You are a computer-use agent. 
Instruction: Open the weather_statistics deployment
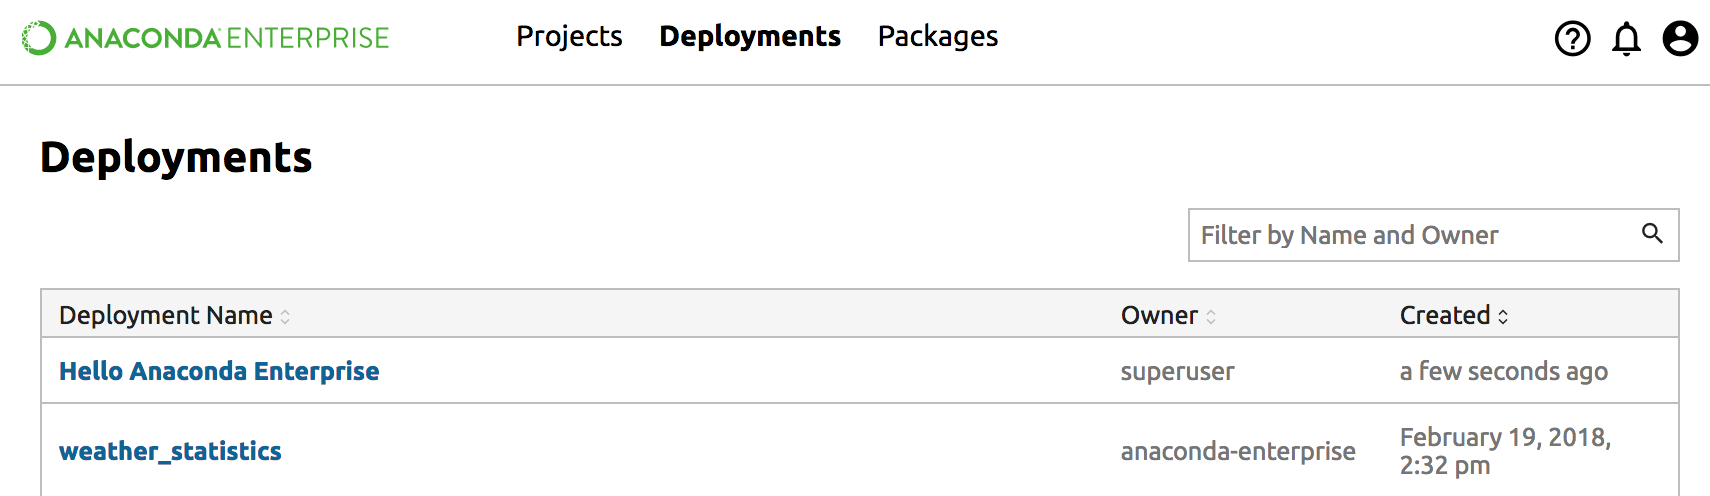tap(170, 451)
